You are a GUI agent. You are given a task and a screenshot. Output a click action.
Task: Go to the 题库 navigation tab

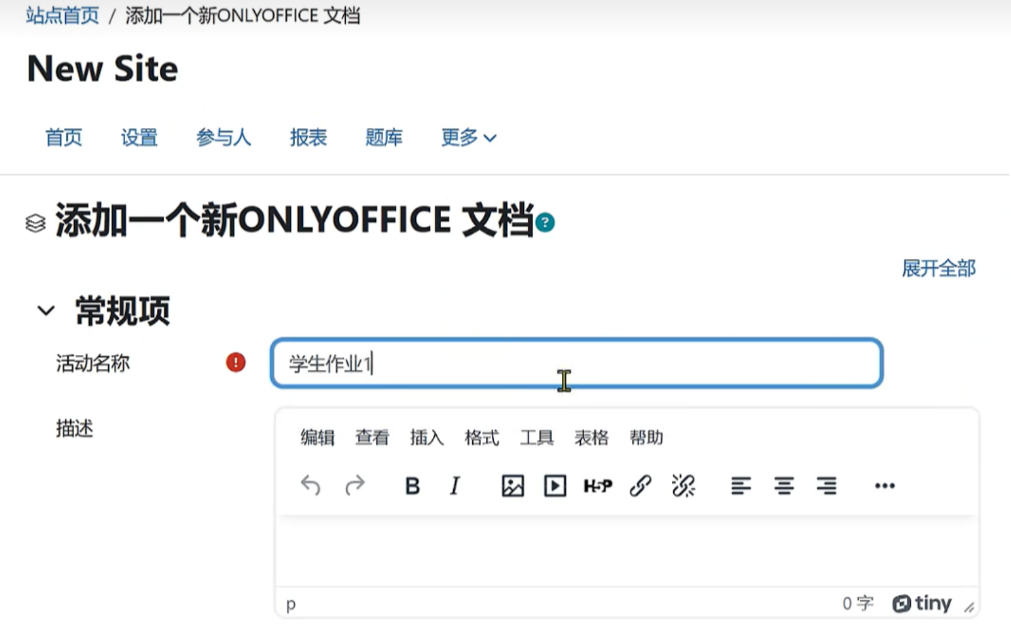[384, 137]
